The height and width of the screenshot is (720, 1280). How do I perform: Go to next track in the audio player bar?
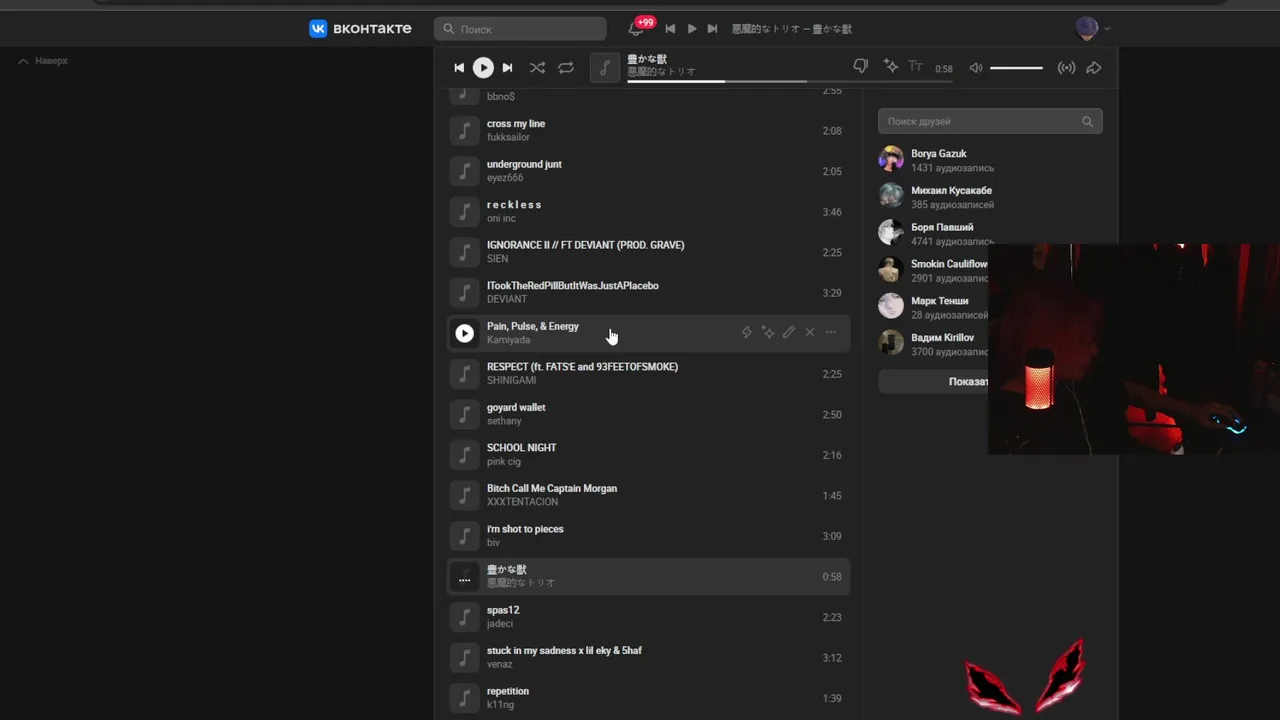click(507, 68)
